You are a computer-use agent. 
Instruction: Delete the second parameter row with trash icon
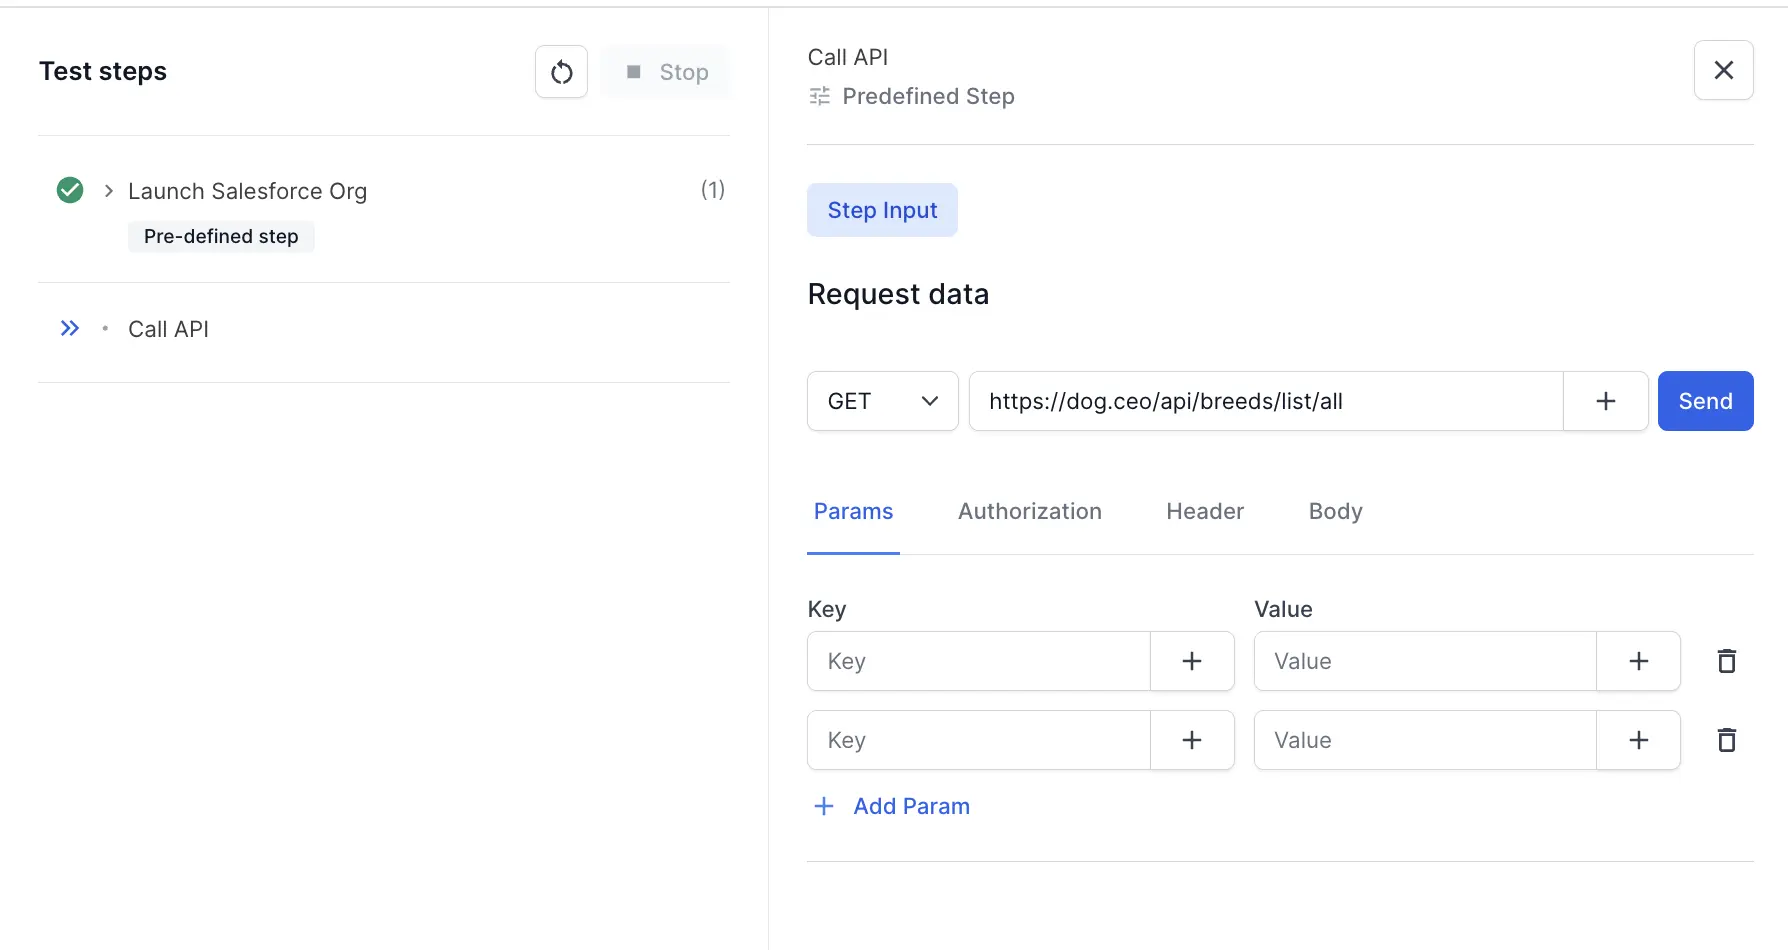pos(1726,740)
